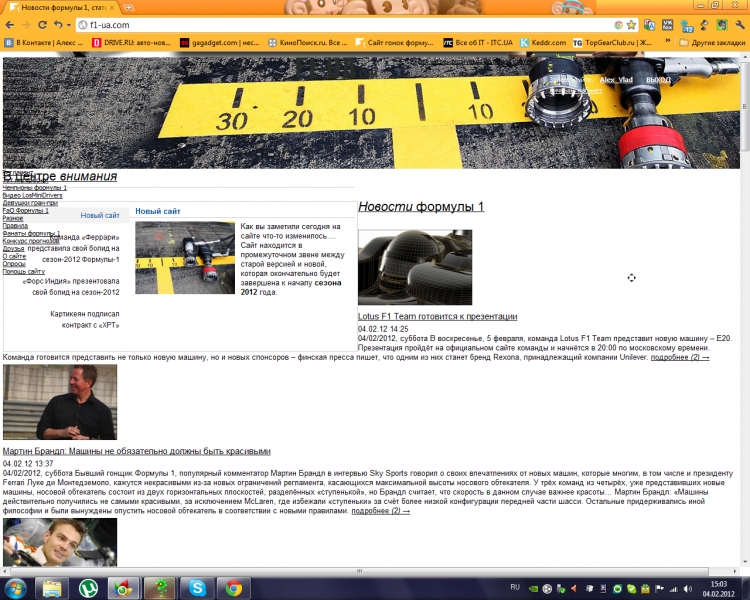
Task: Select the «Форс Индия» презентовала slider item
Action: 71,287
